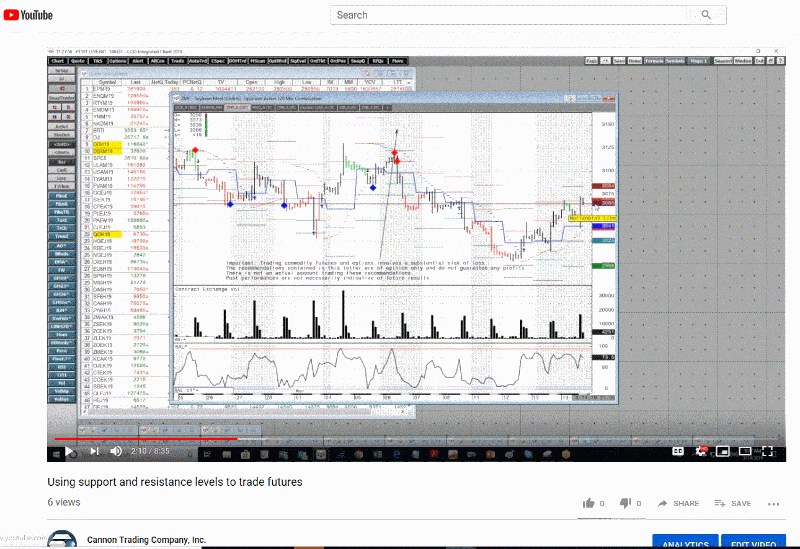
Task: Dislike the video with thumbs down
Action: (x=627, y=503)
